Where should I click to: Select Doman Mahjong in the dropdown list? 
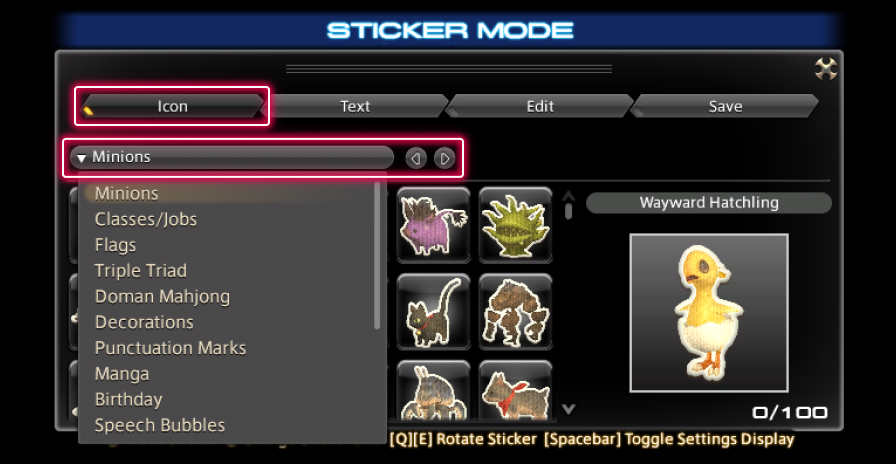coord(162,297)
